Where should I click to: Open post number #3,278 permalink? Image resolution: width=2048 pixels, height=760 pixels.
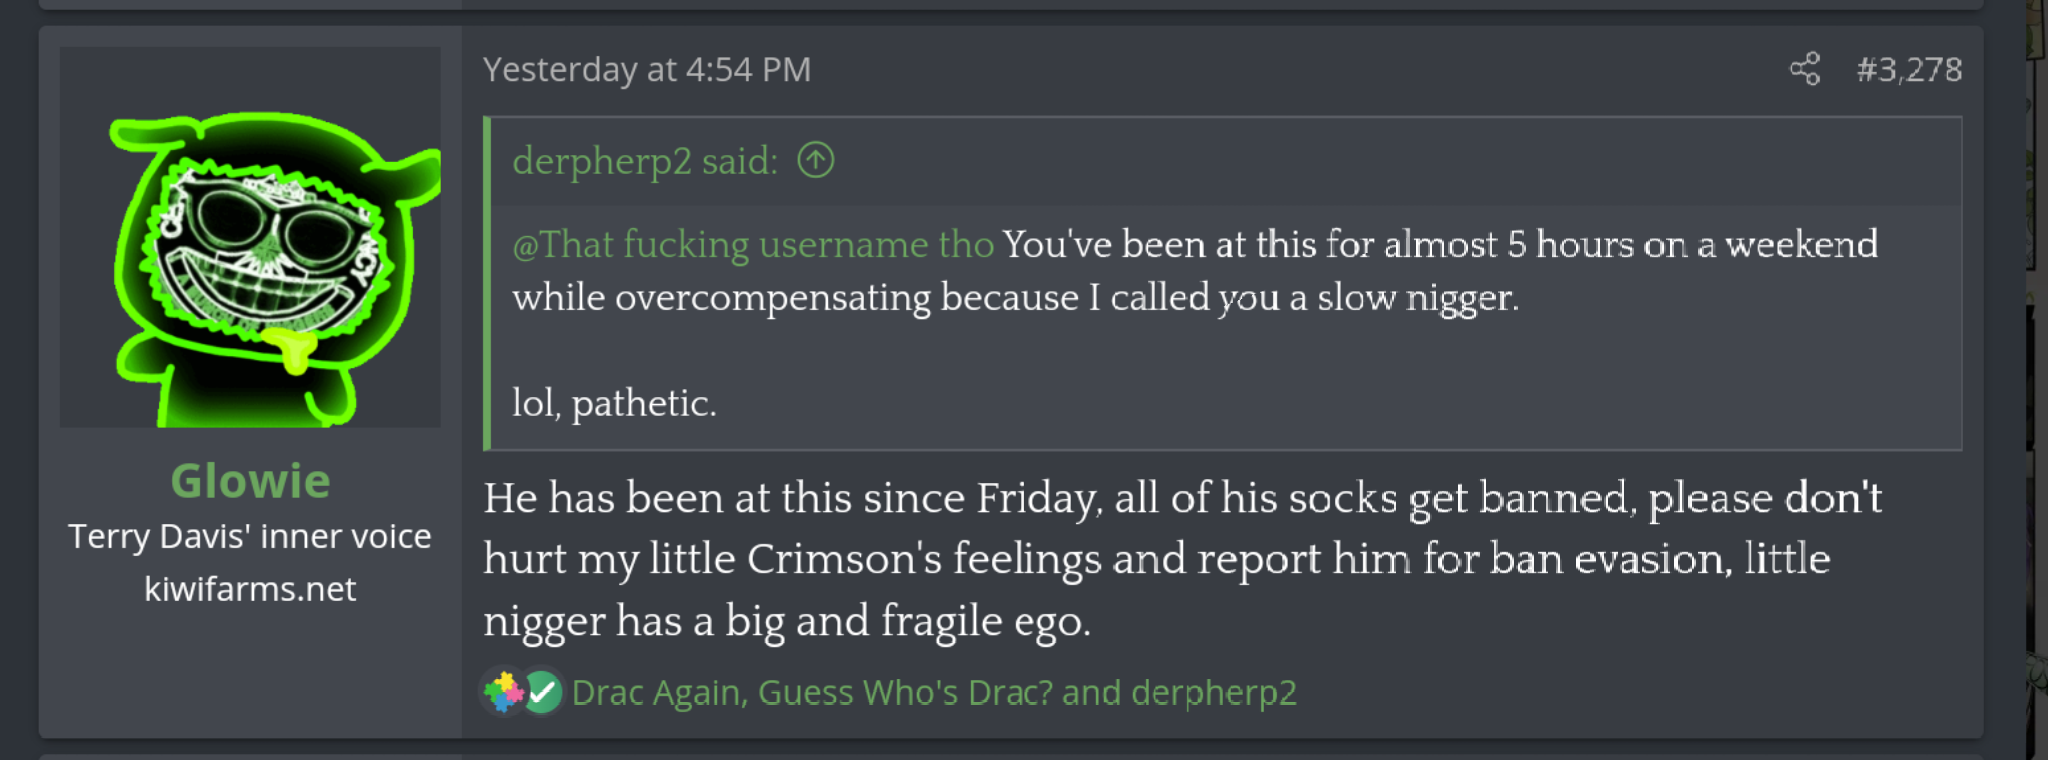pos(1909,69)
